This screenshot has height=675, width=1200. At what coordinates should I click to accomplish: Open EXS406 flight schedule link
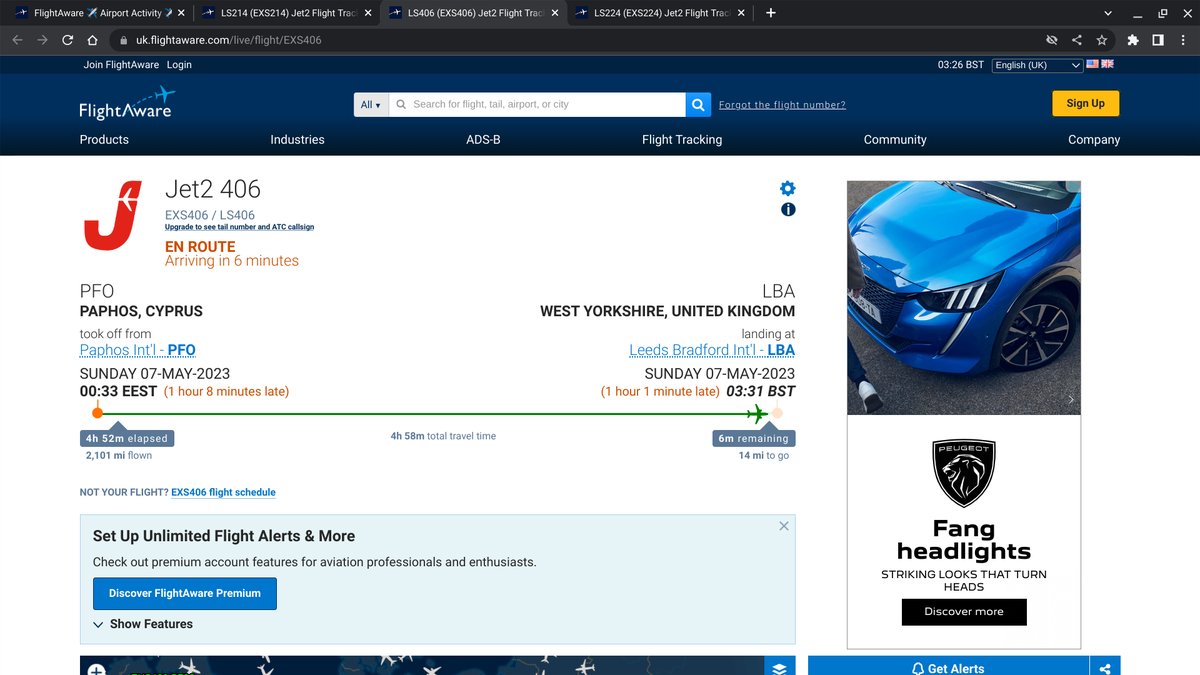pos(223,492)
